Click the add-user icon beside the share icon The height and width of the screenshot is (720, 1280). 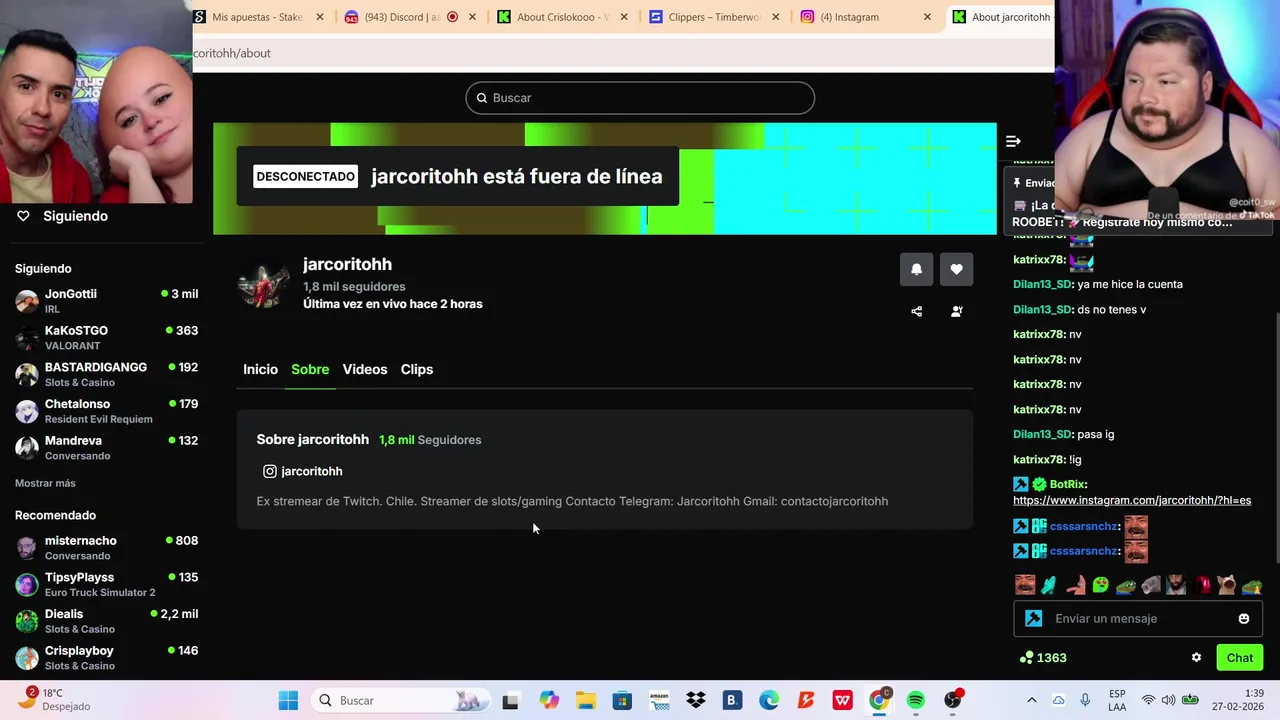click(956, 311)
